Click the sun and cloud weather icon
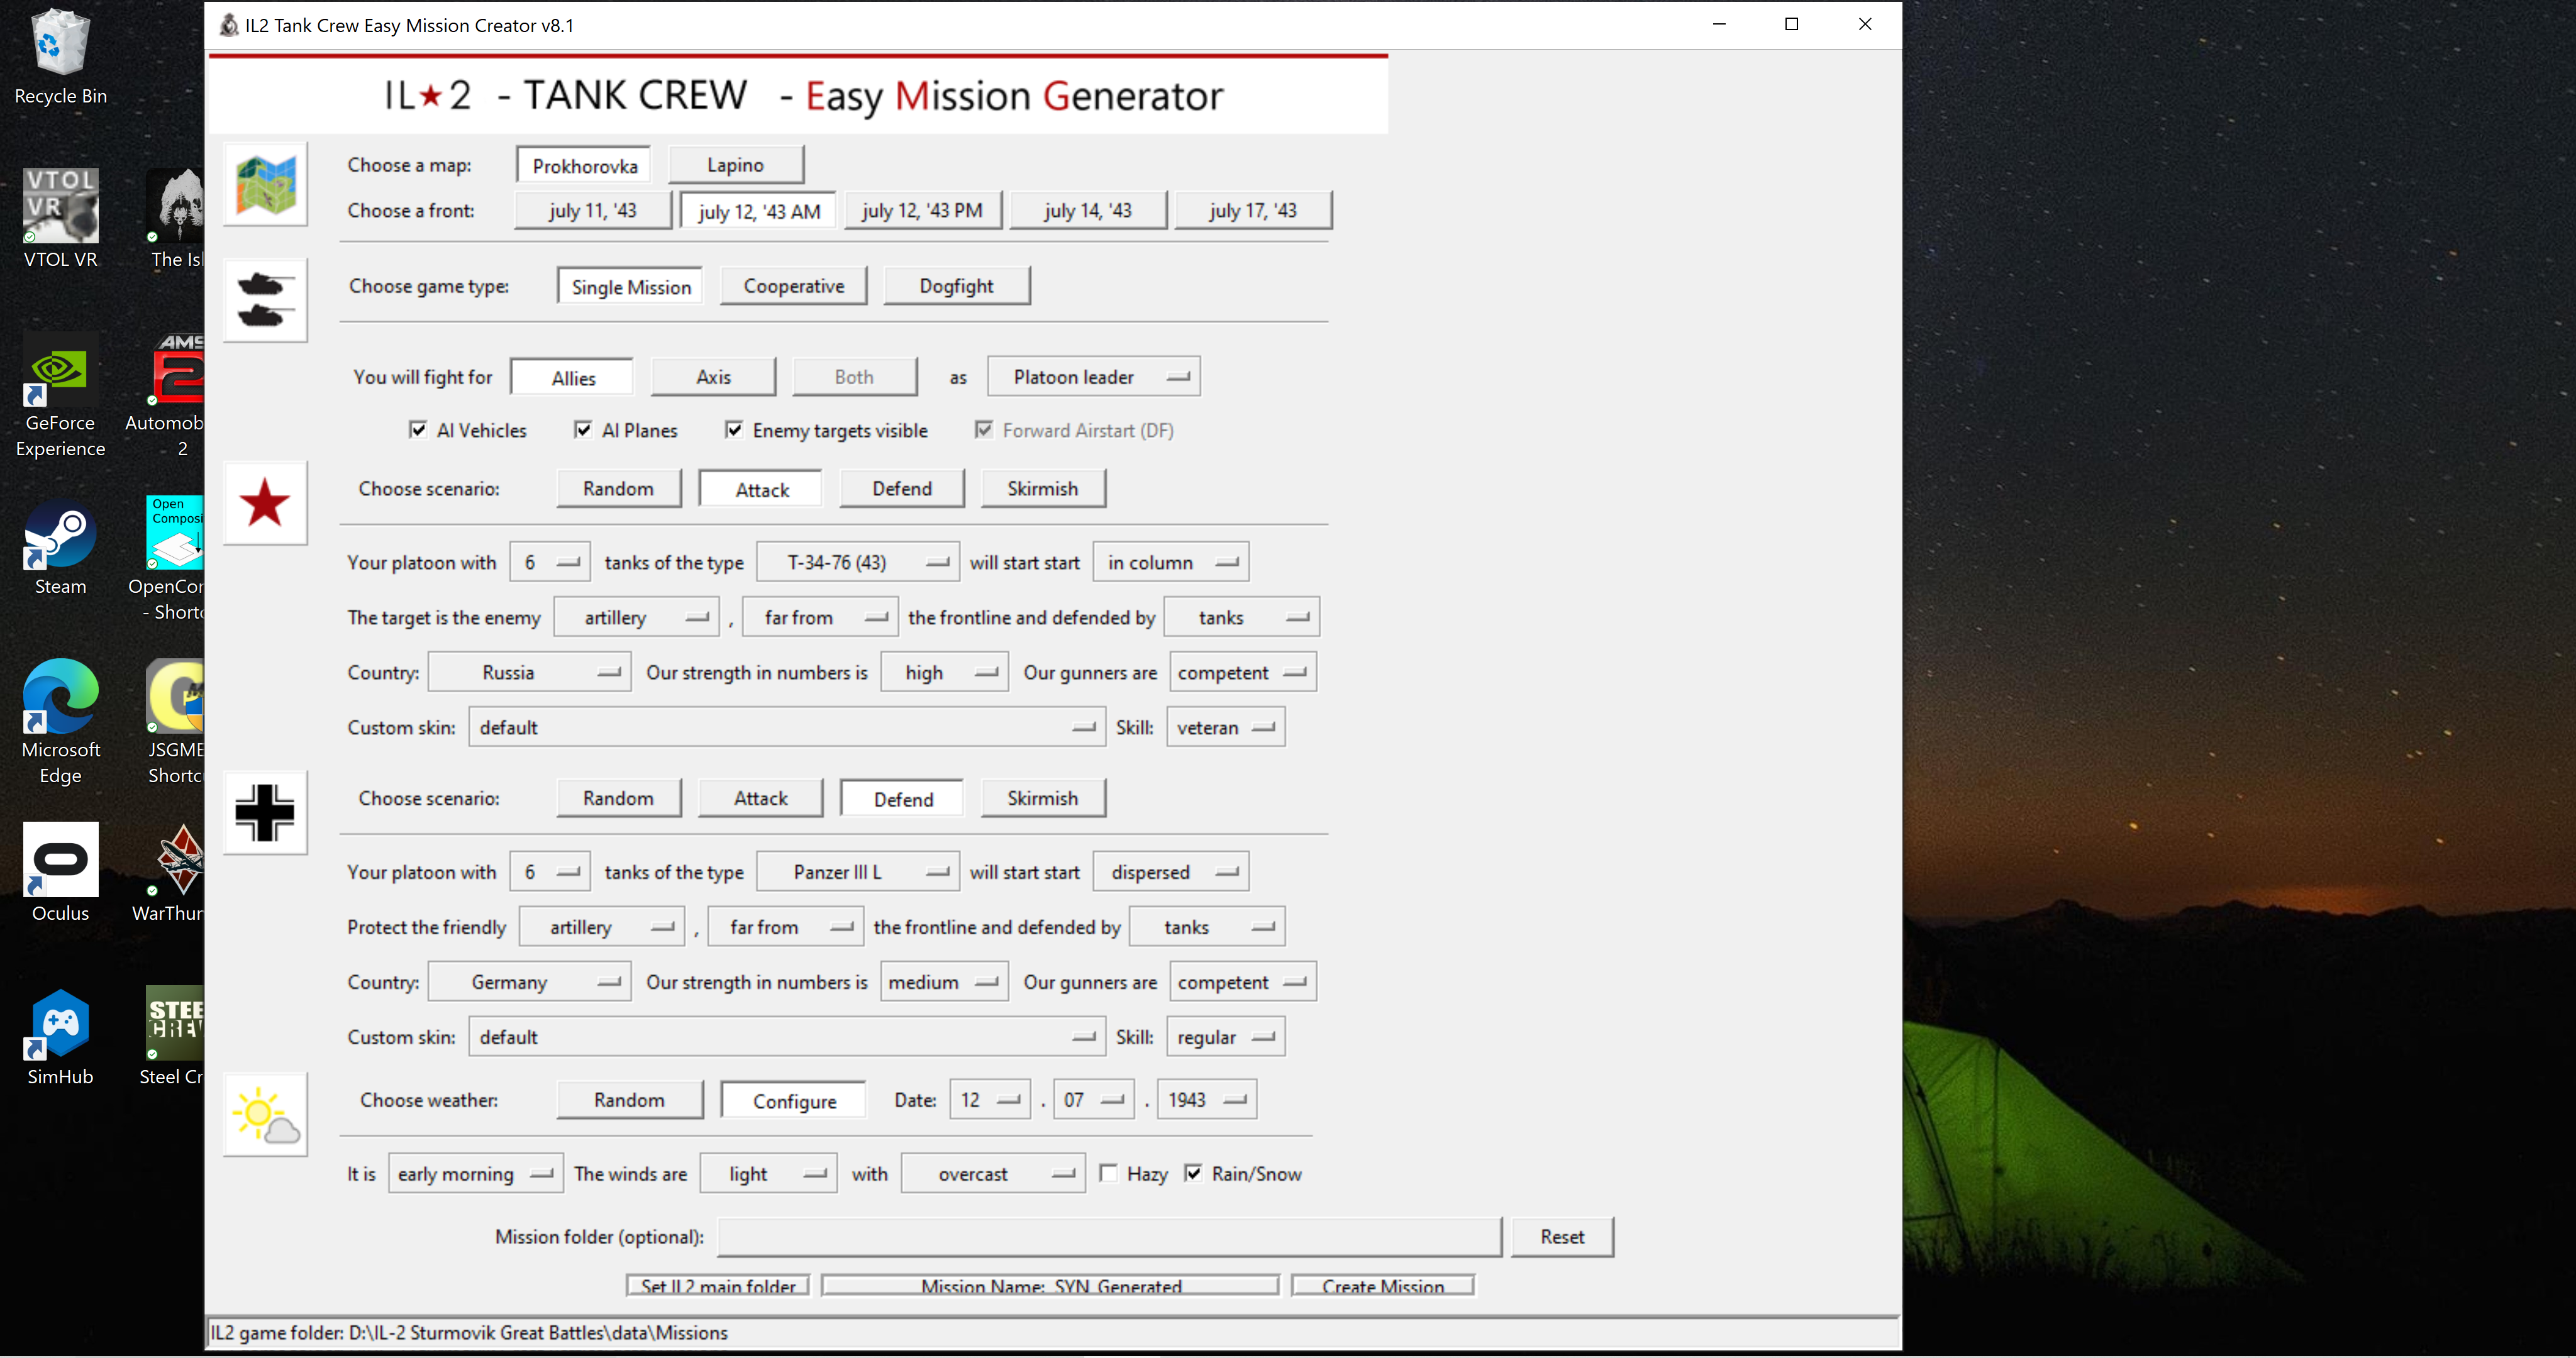The width and height of the screenshot is (2576, 1358). click(265, 1115)
